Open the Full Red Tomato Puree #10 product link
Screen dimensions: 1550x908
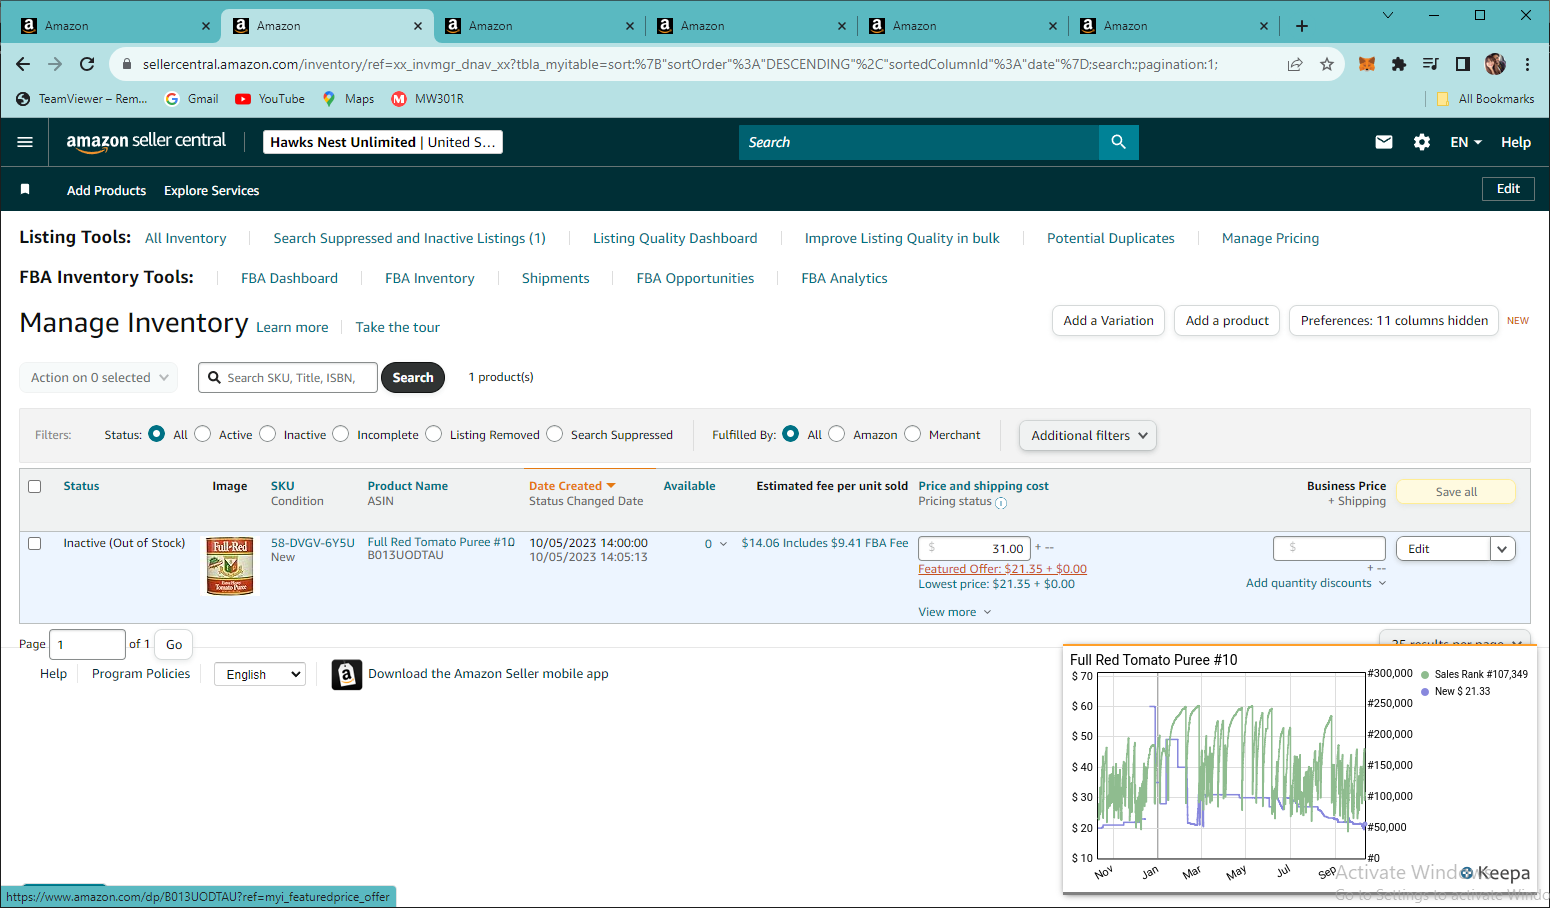coord(441,542)
